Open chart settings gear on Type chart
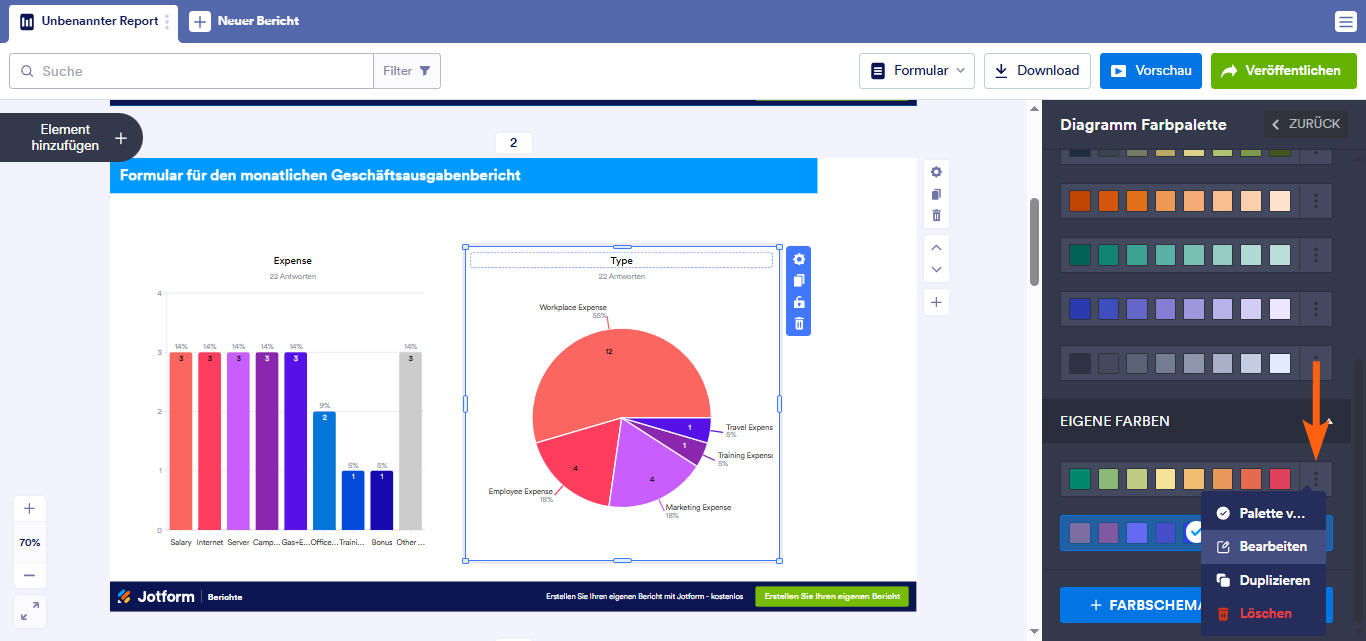This screenshot has height=641, width=1366. tap(798, 259)
